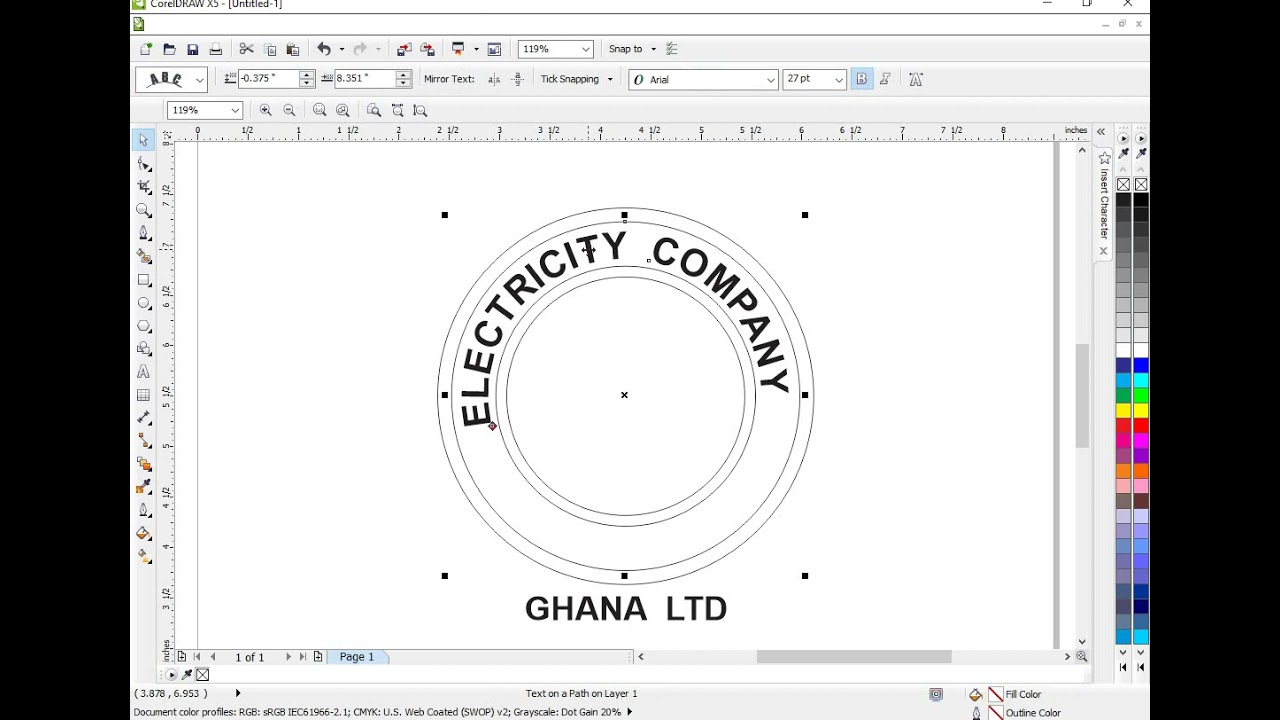Select the Interactive Fill tool
Image resolution: width=1280 pixels, height=720 pixels.
144,556
